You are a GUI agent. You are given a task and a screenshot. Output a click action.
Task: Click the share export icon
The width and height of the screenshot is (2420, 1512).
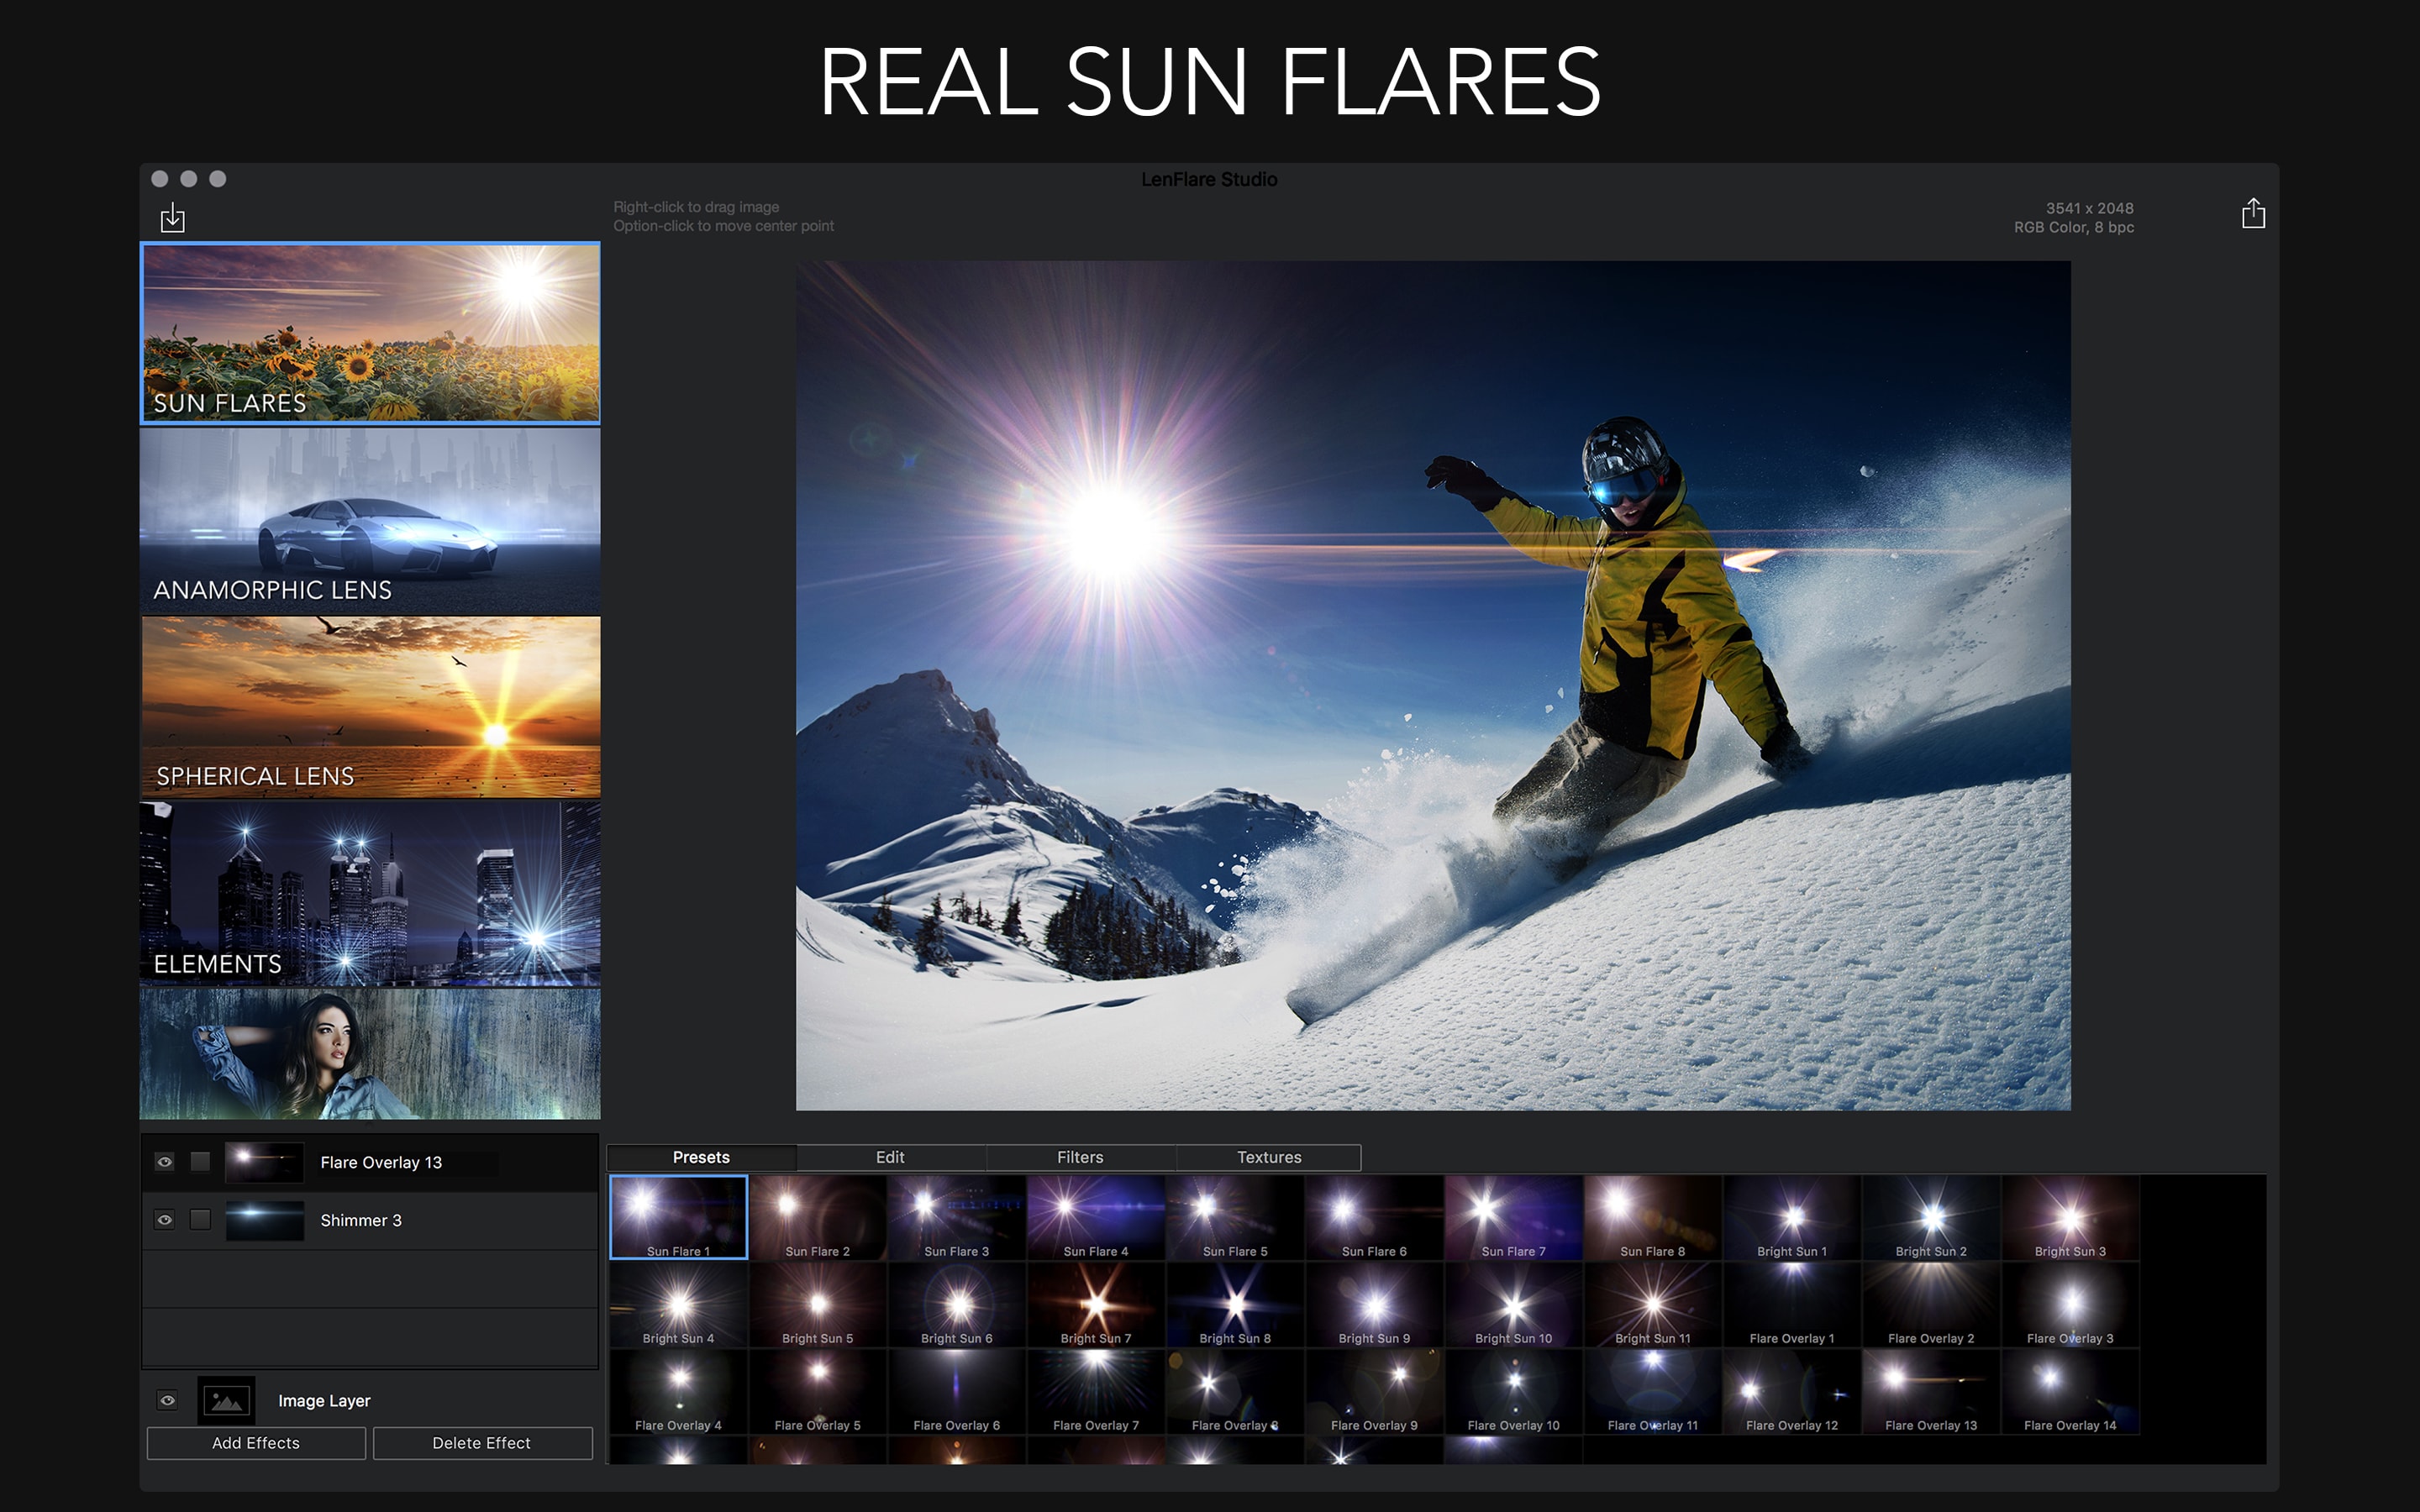coord(2253,213)
